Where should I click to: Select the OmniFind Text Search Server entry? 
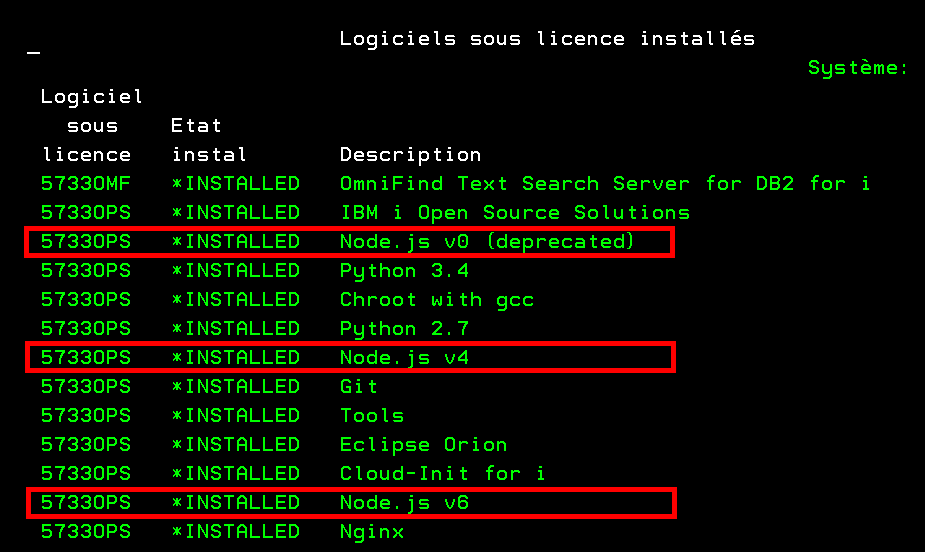[604, 184]
